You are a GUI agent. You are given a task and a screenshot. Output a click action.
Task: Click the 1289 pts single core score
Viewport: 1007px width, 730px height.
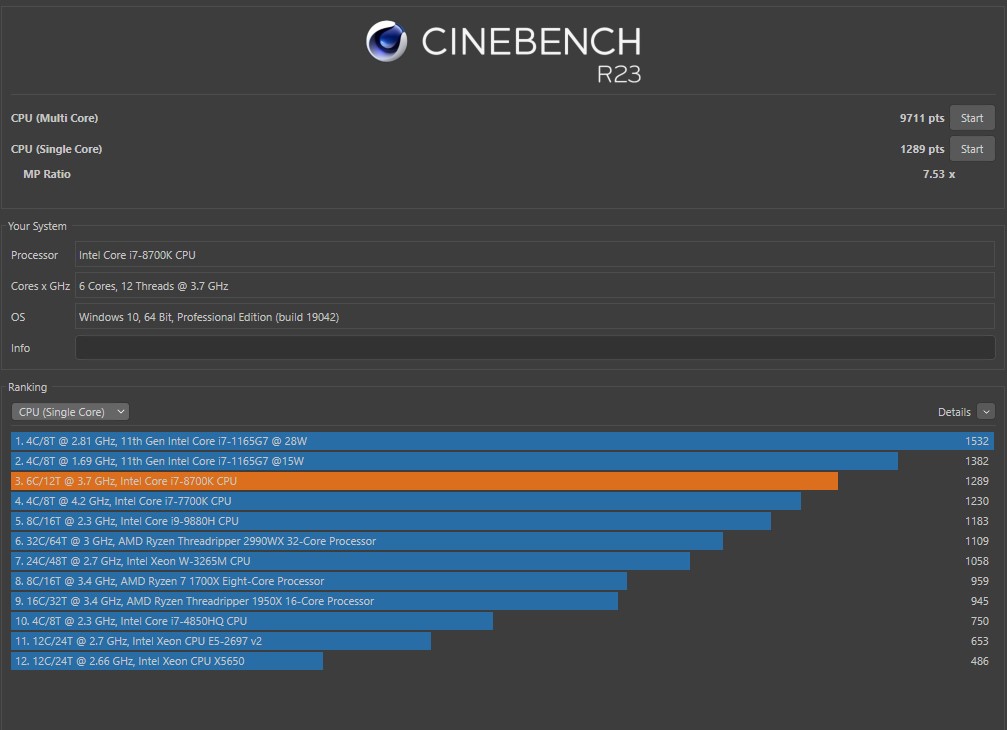pos(922,149)
